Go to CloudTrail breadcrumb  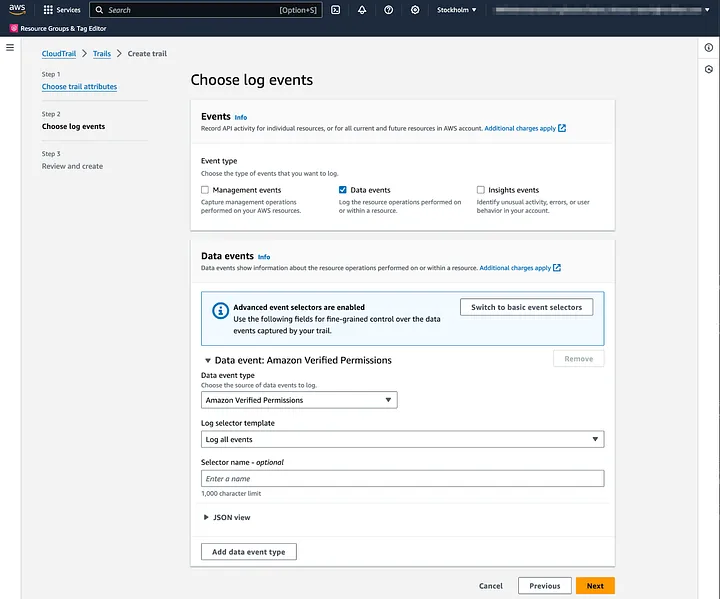click(x=59, y=54)
